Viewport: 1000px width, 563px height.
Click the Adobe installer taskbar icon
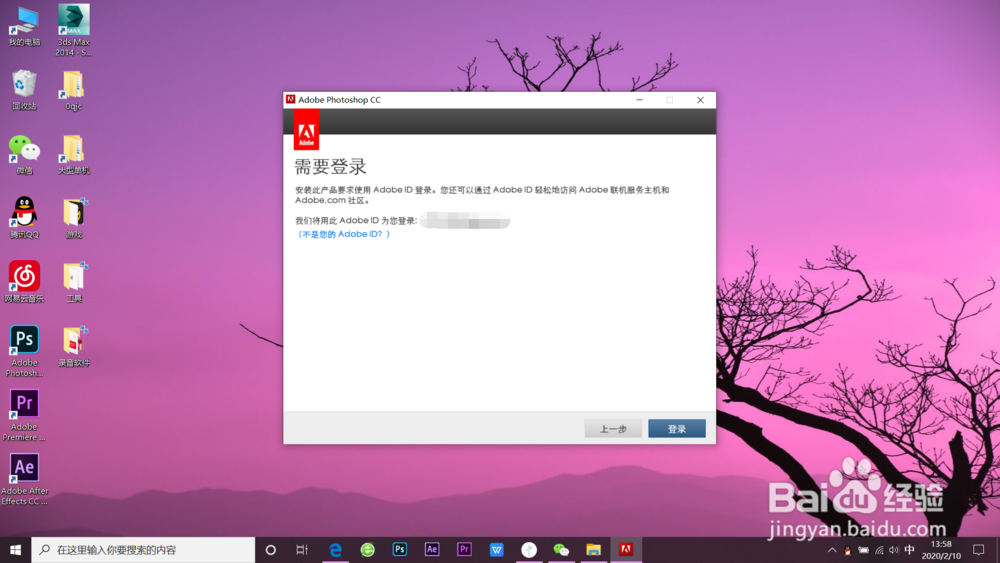click(x=626, y=550)
